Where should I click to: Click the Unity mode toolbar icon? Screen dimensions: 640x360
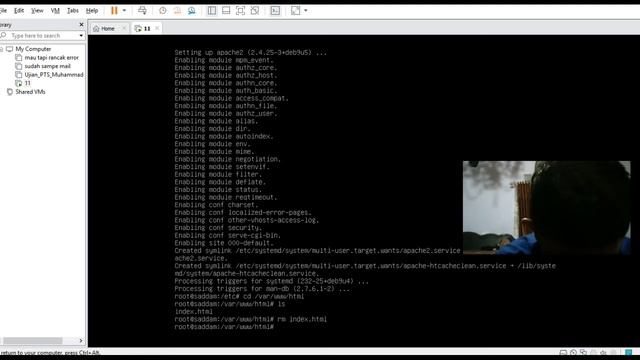point(255,11)
